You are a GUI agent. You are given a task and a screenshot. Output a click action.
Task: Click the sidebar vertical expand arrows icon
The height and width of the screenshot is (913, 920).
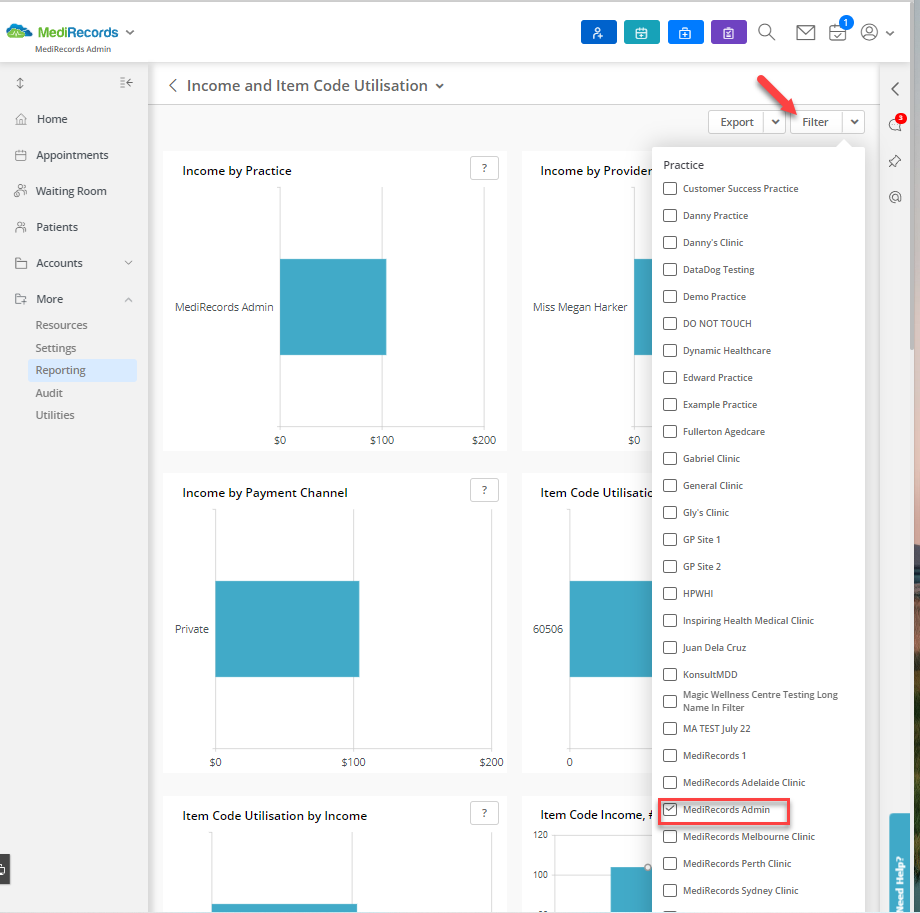[20, 83]
